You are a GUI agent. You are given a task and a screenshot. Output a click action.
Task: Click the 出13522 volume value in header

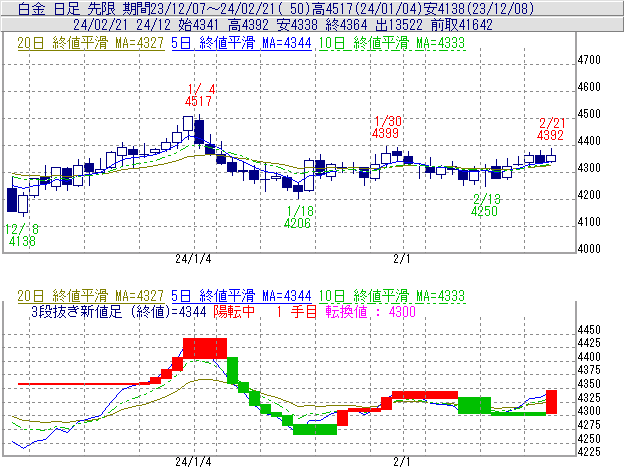399,25
